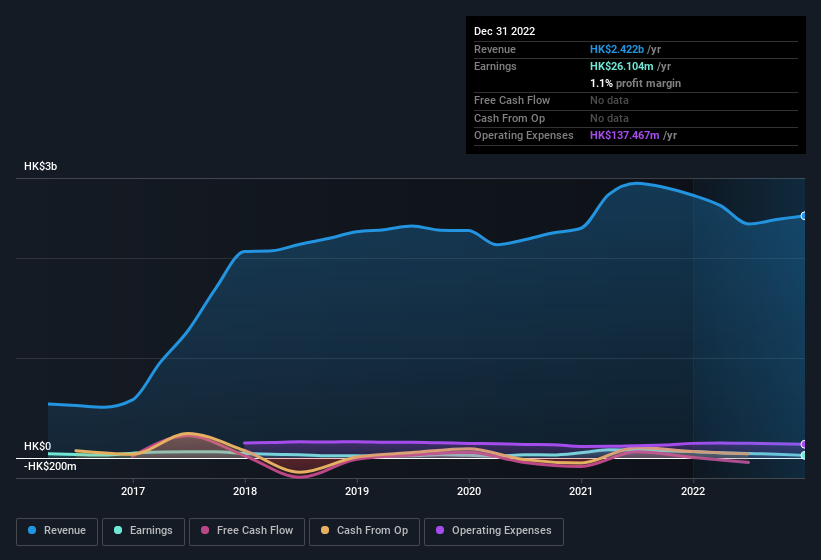Click the HK$26.104m earnings value
The height and width of the screenshot is (560, 821).
tap(622, 66)
